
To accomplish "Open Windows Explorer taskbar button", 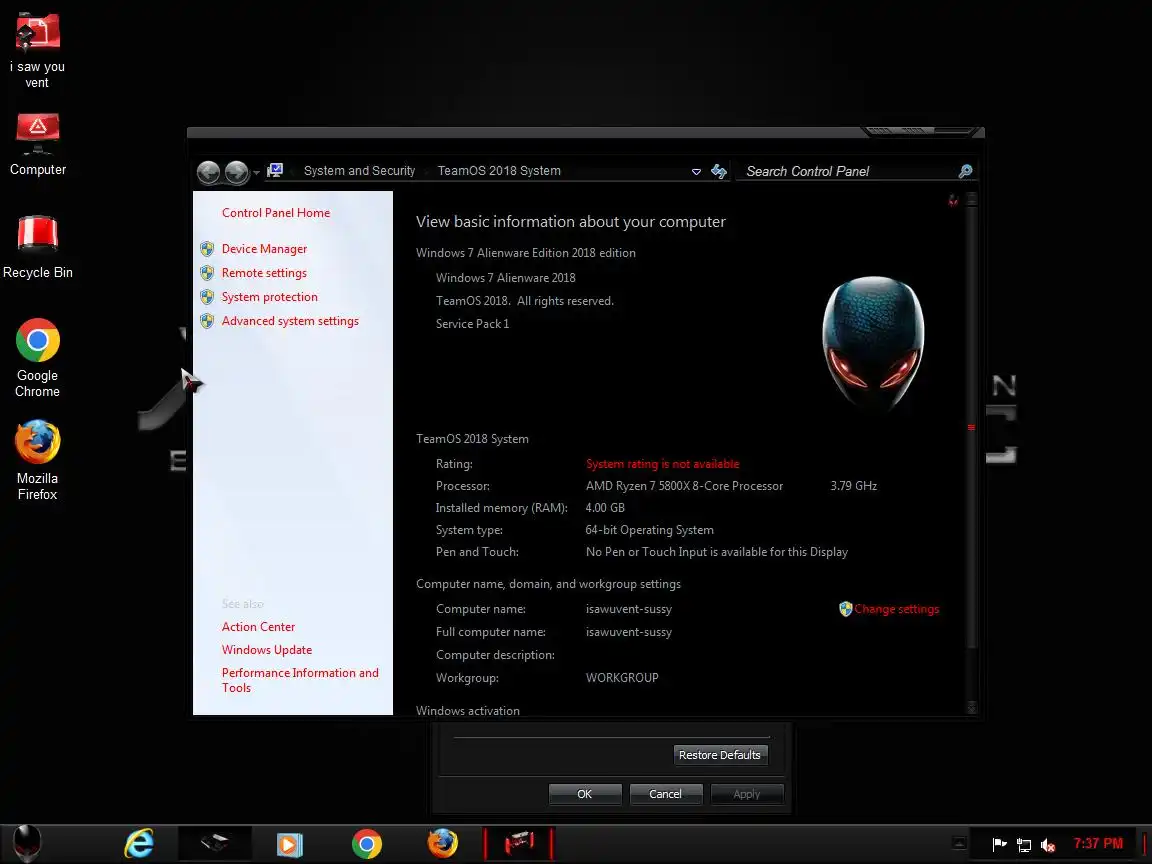I will 215,843.
